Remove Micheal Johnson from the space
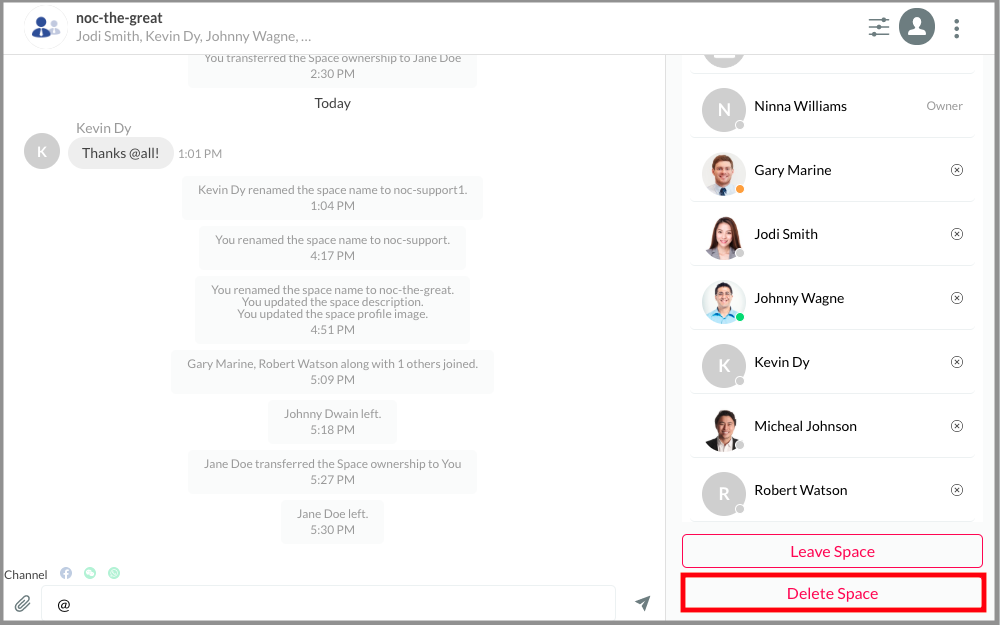 [956, 426]
